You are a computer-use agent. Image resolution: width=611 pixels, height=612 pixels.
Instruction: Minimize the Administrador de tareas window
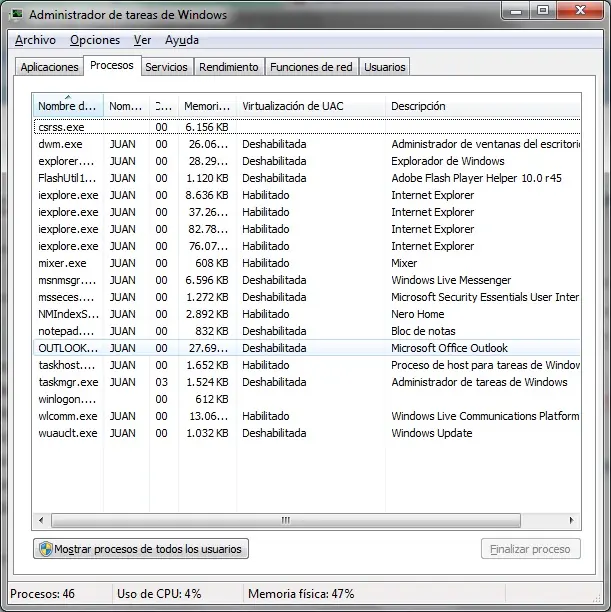516,11
